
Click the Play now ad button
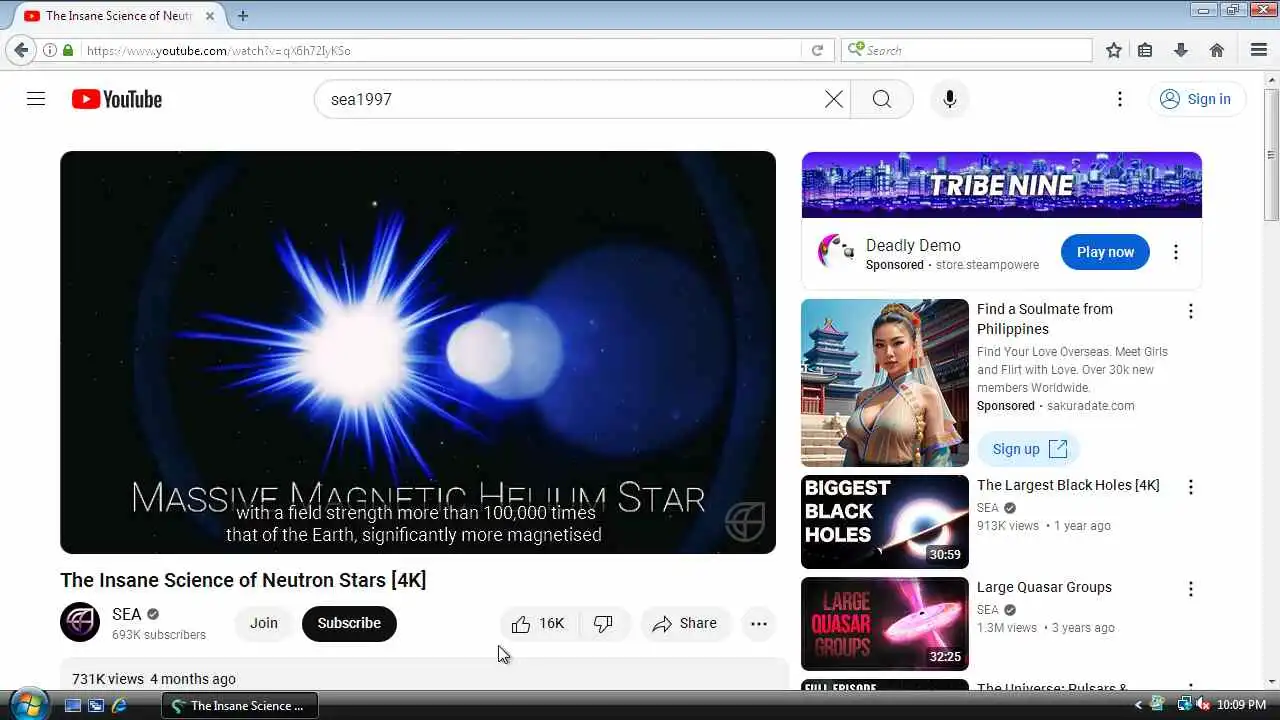(x=1105, y=252)
